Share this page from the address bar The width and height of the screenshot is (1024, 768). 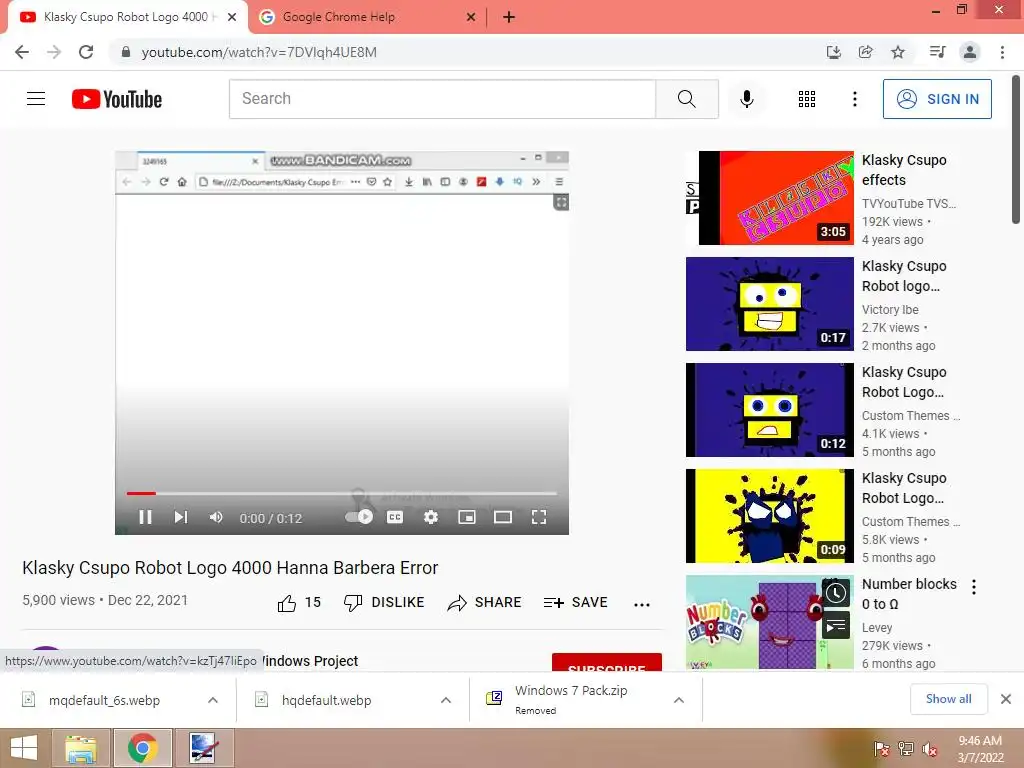pos(866,52)
